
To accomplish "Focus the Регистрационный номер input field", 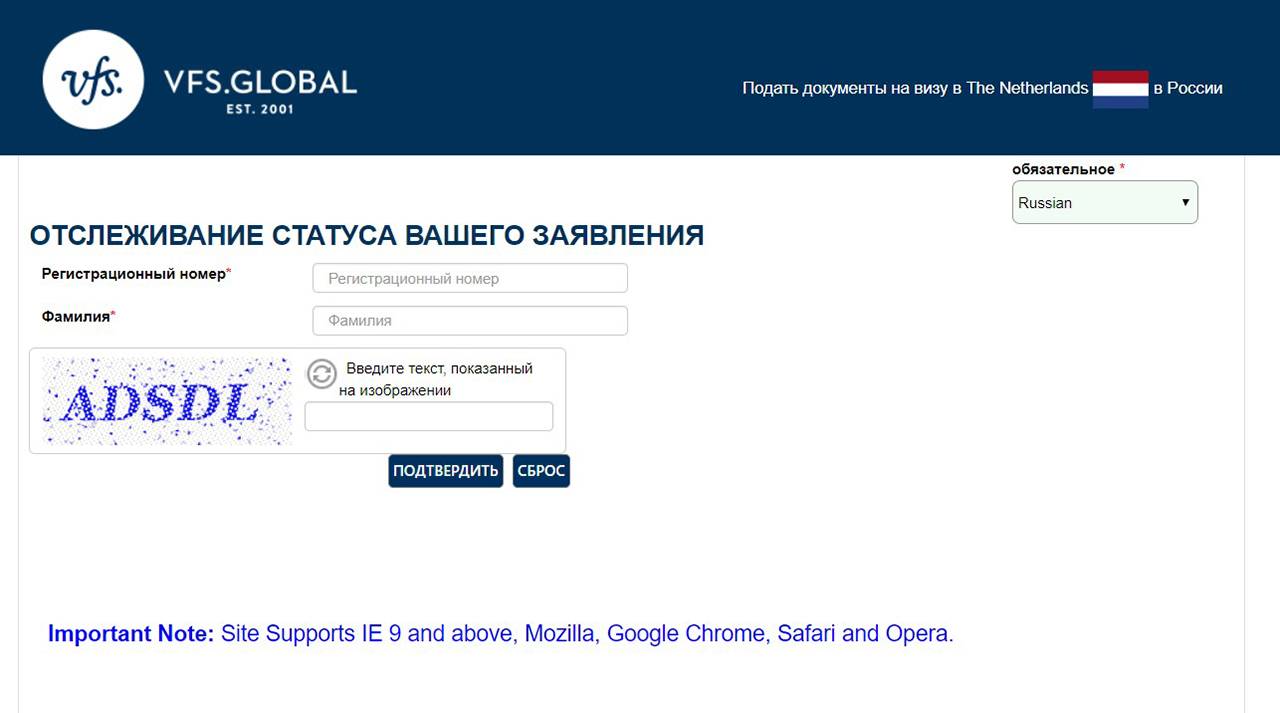I will coord(470,279).
